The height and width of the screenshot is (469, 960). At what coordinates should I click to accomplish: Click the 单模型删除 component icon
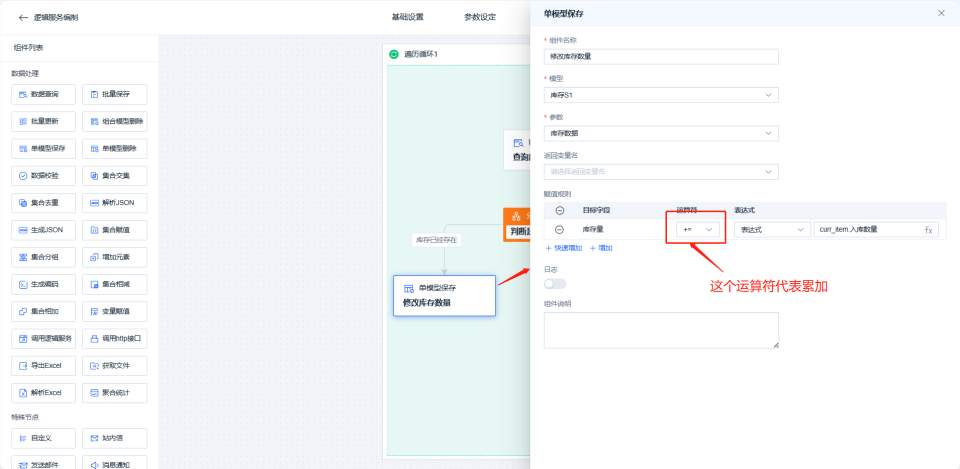[x=94, y=149]
